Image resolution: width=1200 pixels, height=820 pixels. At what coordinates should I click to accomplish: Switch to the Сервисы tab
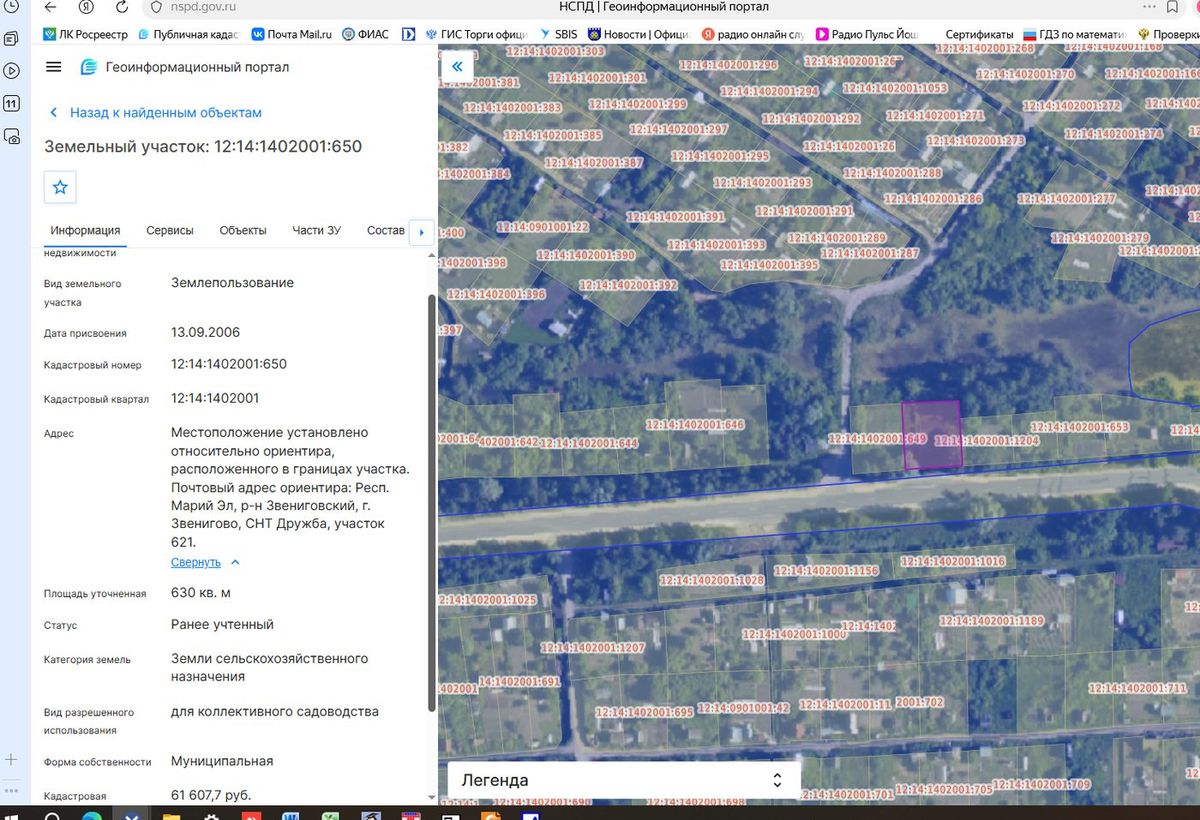pyautogui.click(x=170, y=231)
